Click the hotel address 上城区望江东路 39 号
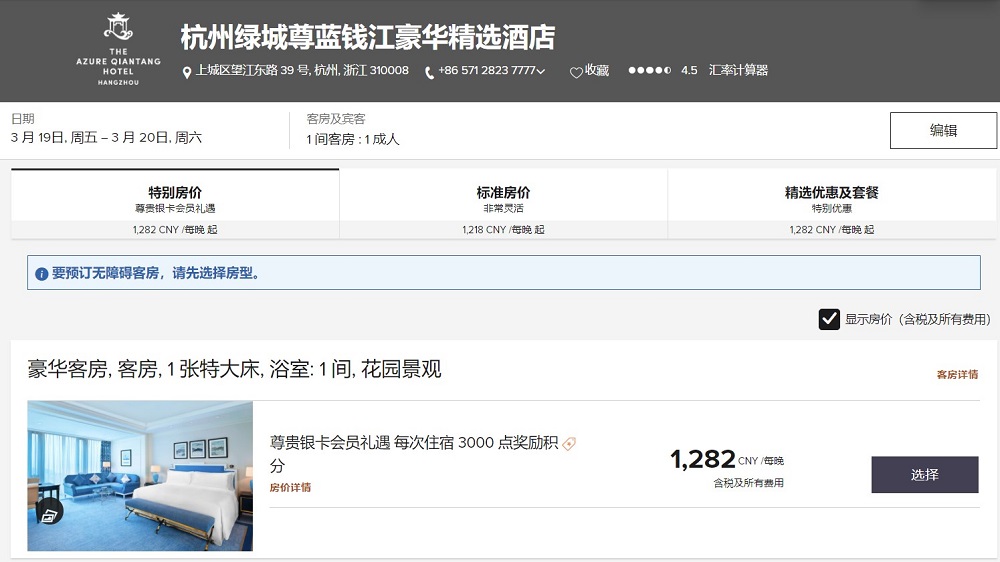1000x562 pixels. (x=302, y=70)
